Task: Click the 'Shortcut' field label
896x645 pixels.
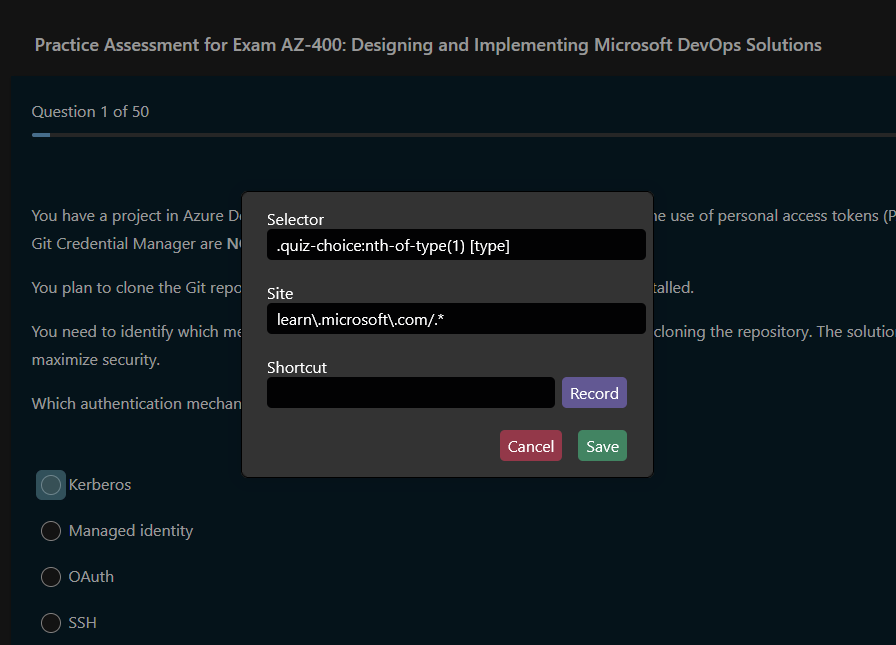Action: coord(297,367)
